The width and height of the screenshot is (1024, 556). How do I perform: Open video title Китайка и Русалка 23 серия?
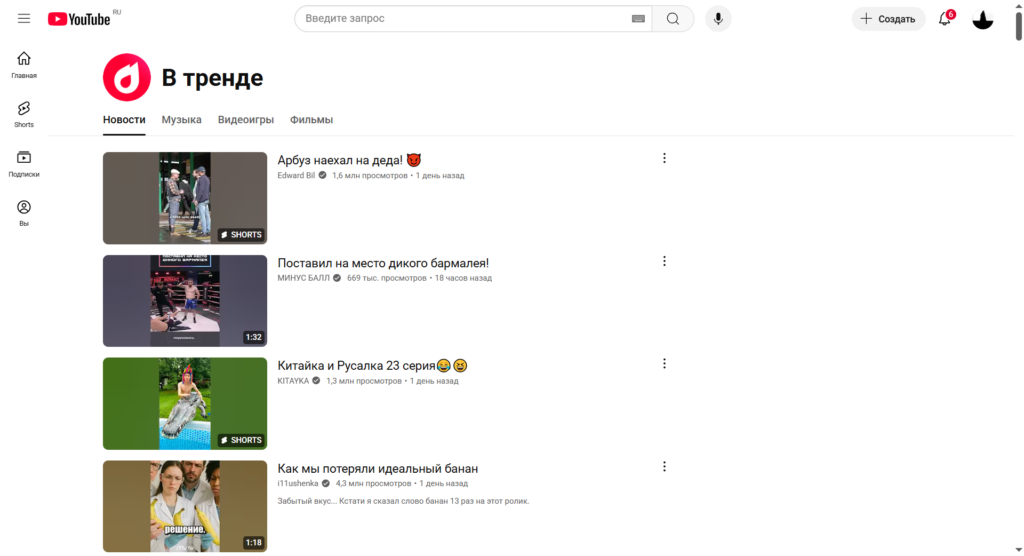click(372, 365)
